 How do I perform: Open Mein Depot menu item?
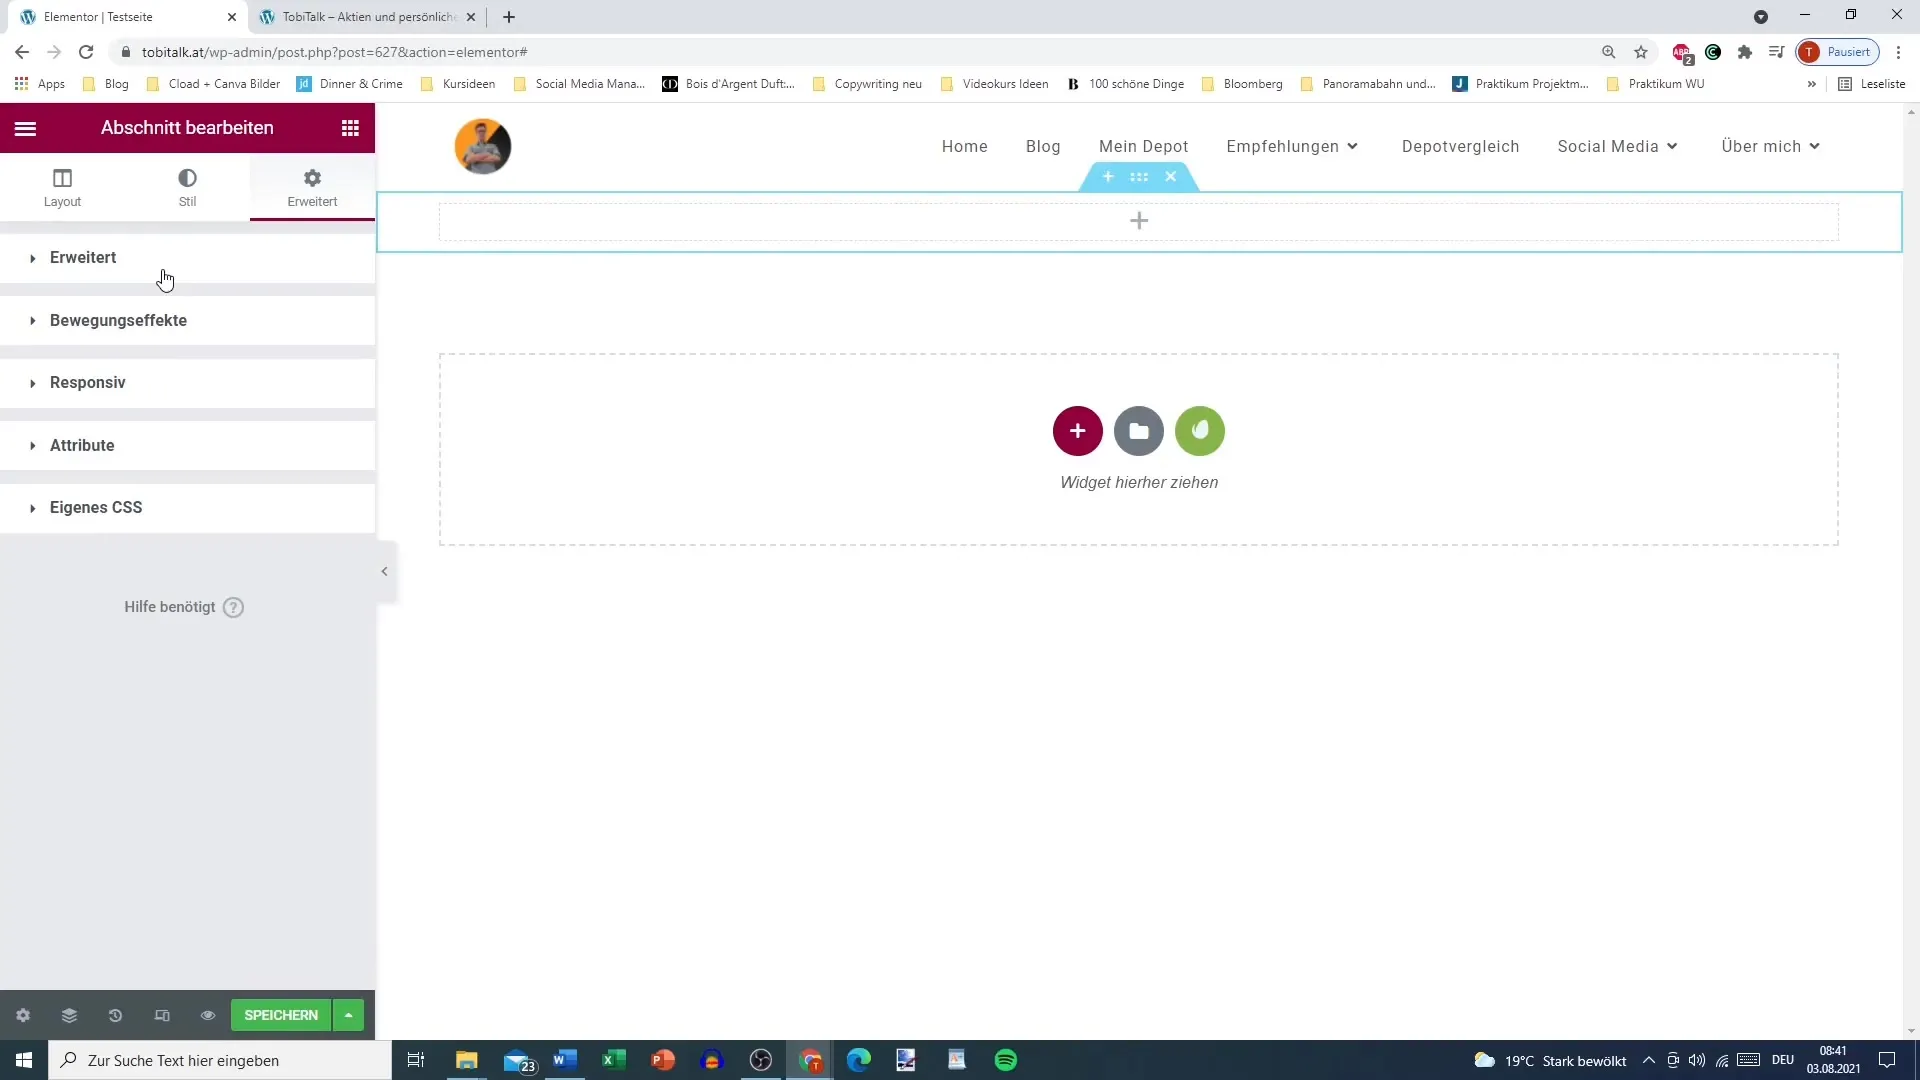pos(1144,147)
